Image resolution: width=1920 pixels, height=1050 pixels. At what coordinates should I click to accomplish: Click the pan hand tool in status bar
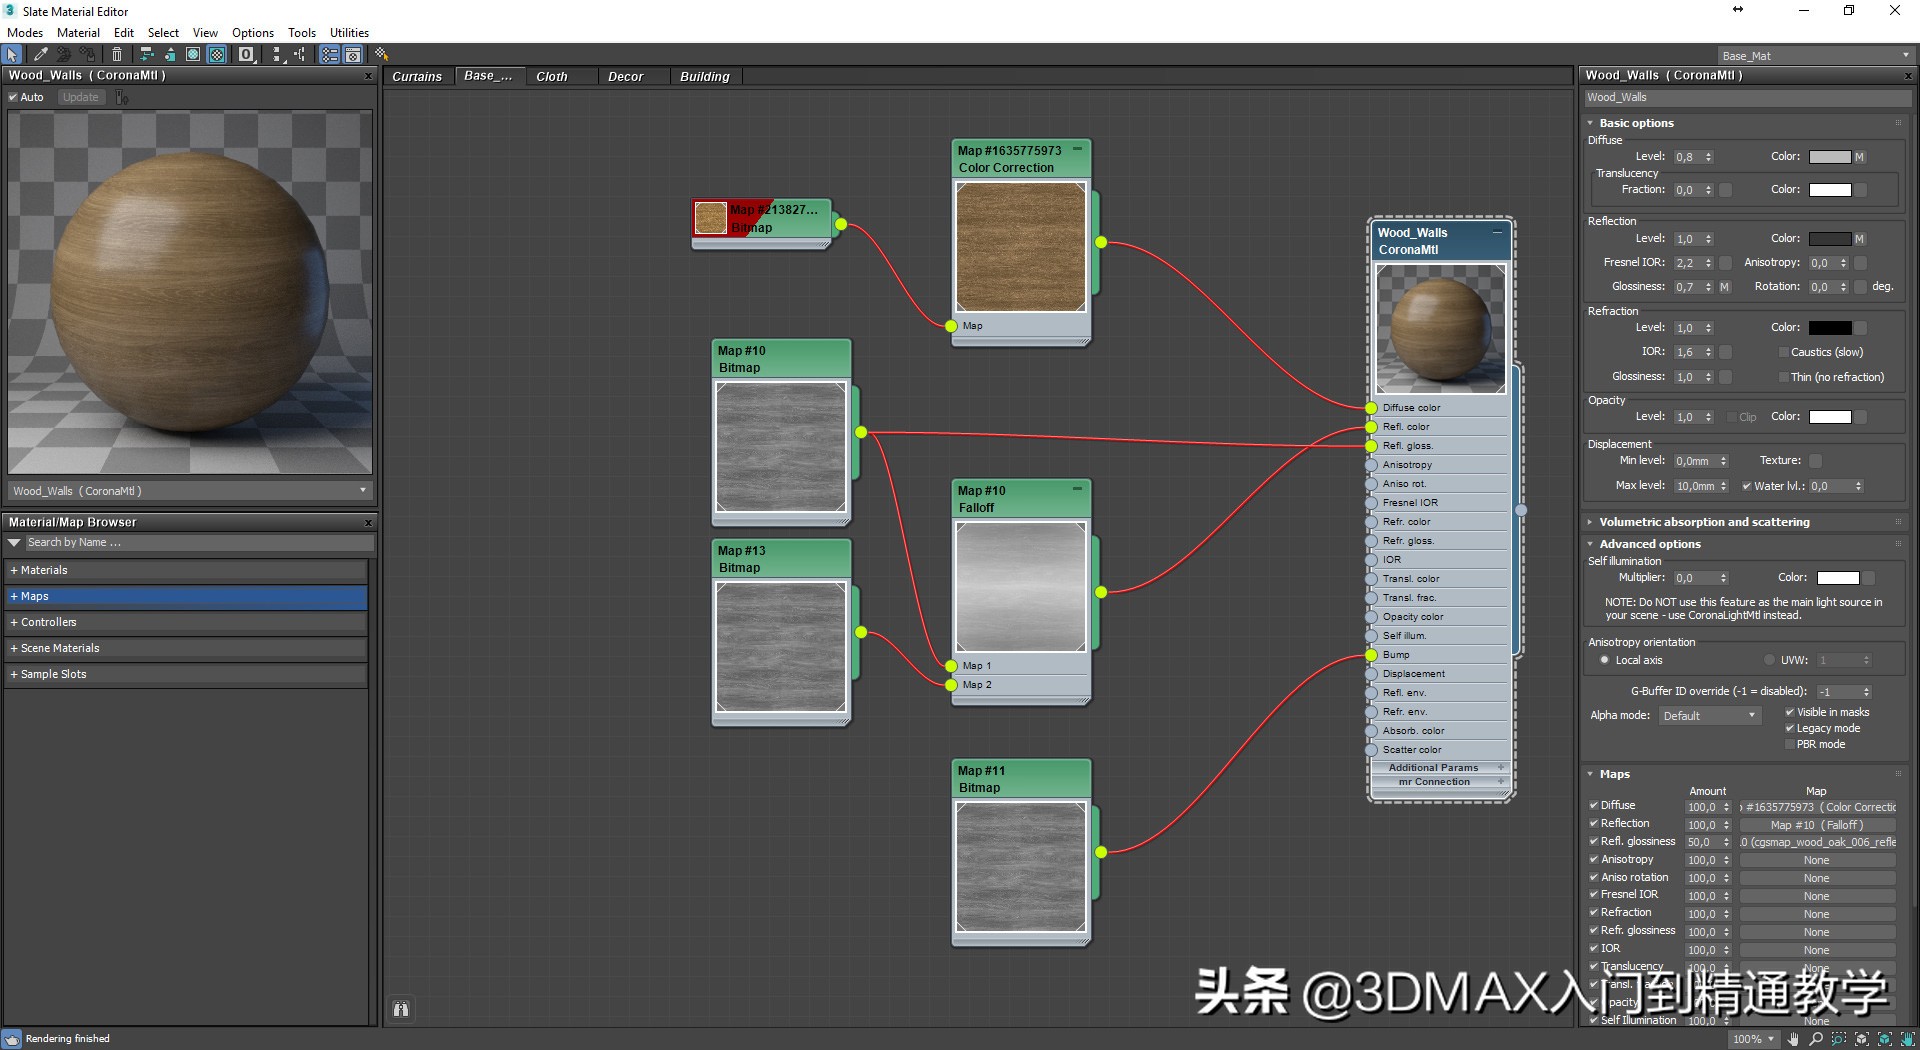pyautogui.click(x=1793, y=1039)
